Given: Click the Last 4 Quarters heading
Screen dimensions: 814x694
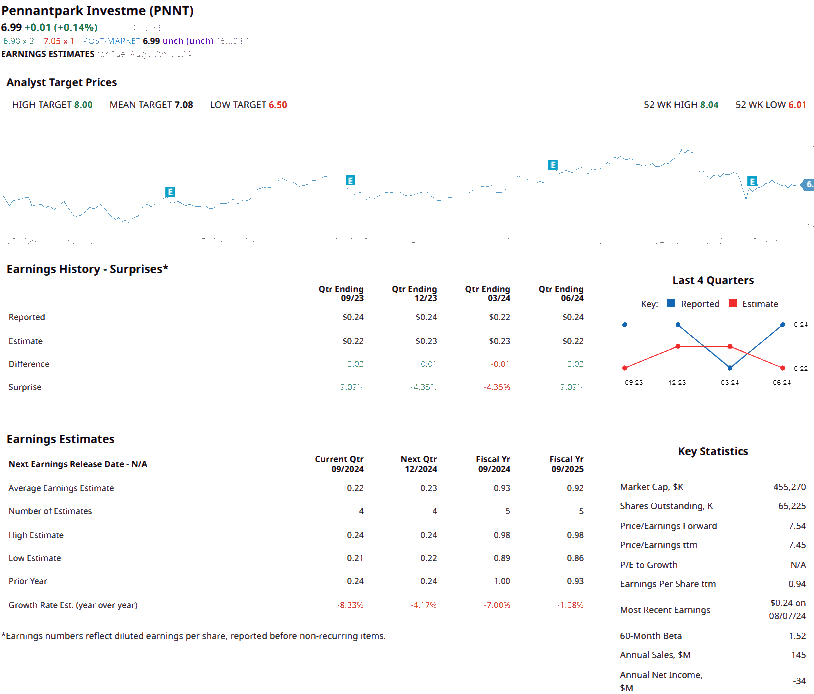Looking at the screenshot, I should pyautogui.click(x=713, y=280).
